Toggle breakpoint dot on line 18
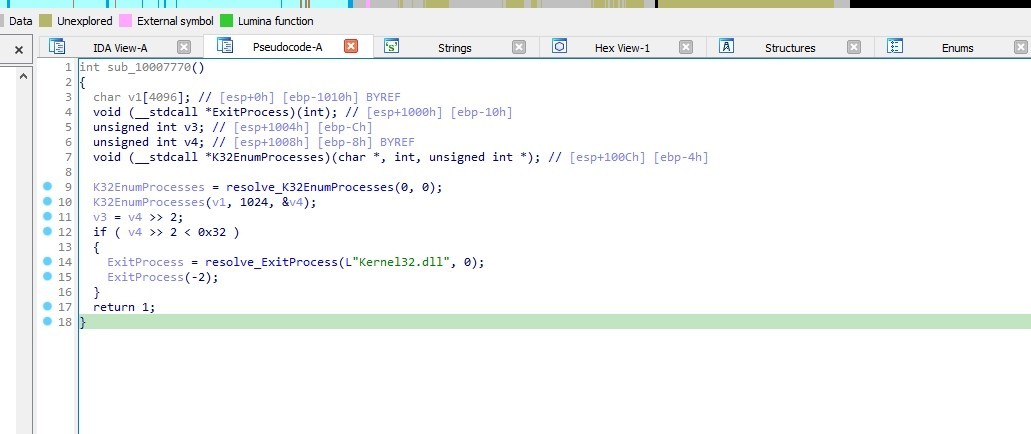The height and width of the screenshot is (434, 1031). 47,321
